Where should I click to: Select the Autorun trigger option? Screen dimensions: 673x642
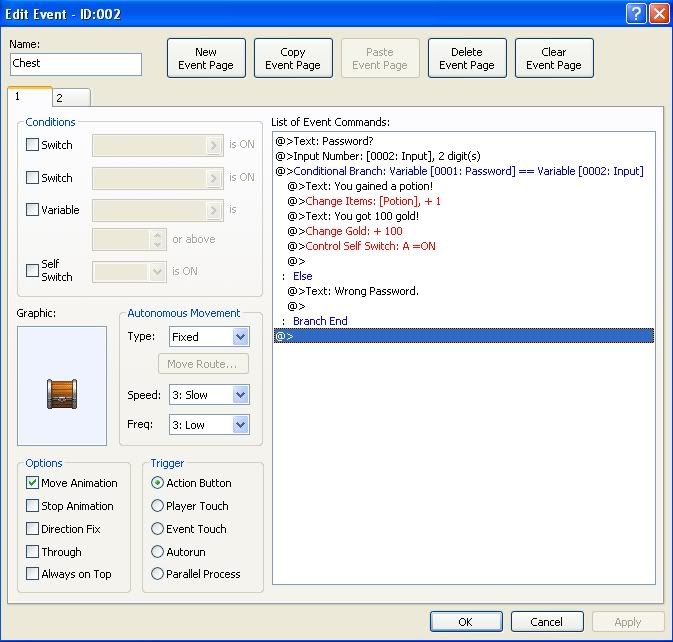pyautogui.click(x=158, y=551)
